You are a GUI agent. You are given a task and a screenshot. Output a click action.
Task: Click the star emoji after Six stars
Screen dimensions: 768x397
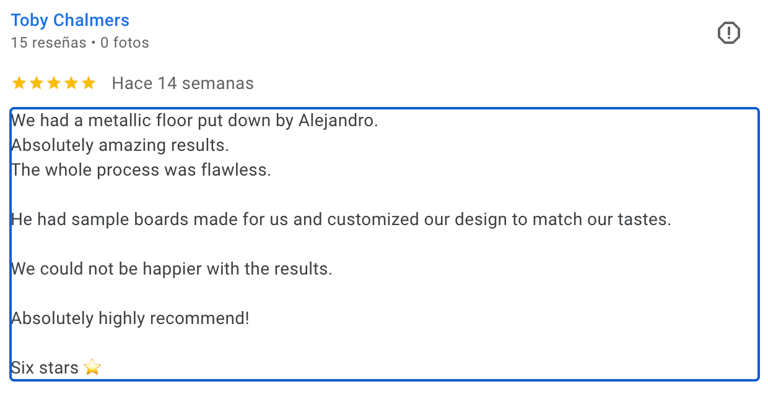click(92, 367)
